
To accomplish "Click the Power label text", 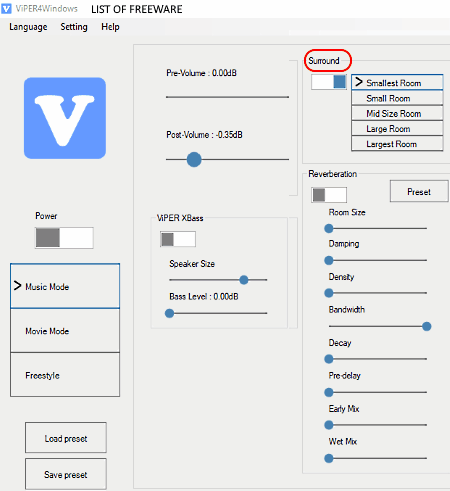I will click(46, 216).
